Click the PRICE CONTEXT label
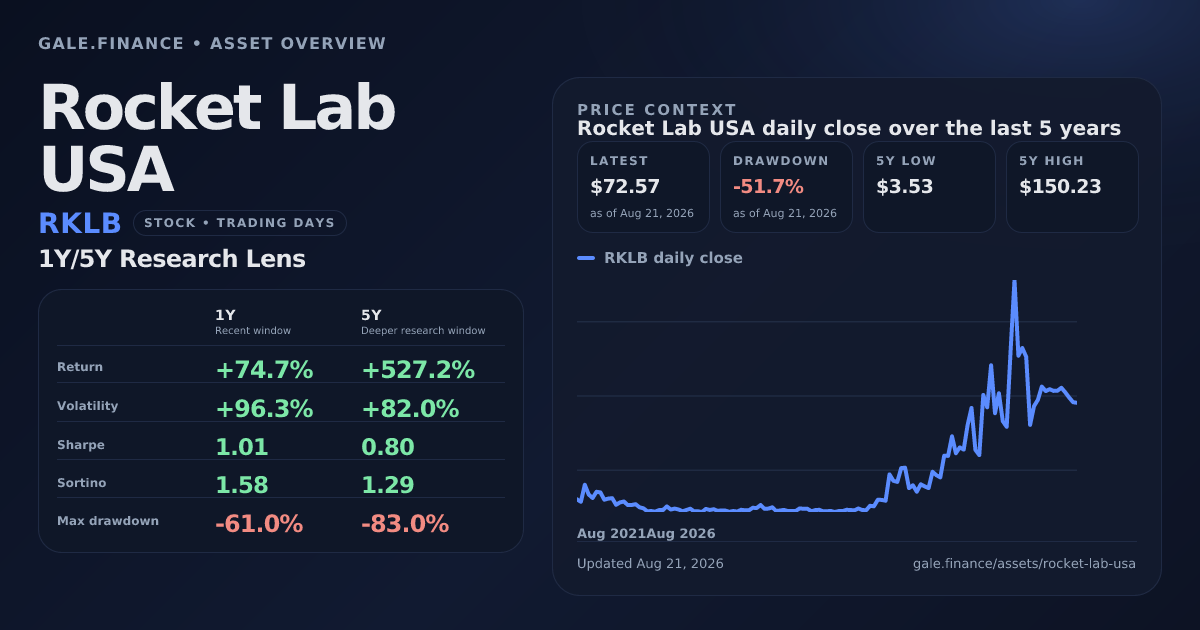This screenshot has height=630, width=1200. [x=657, y=110]
